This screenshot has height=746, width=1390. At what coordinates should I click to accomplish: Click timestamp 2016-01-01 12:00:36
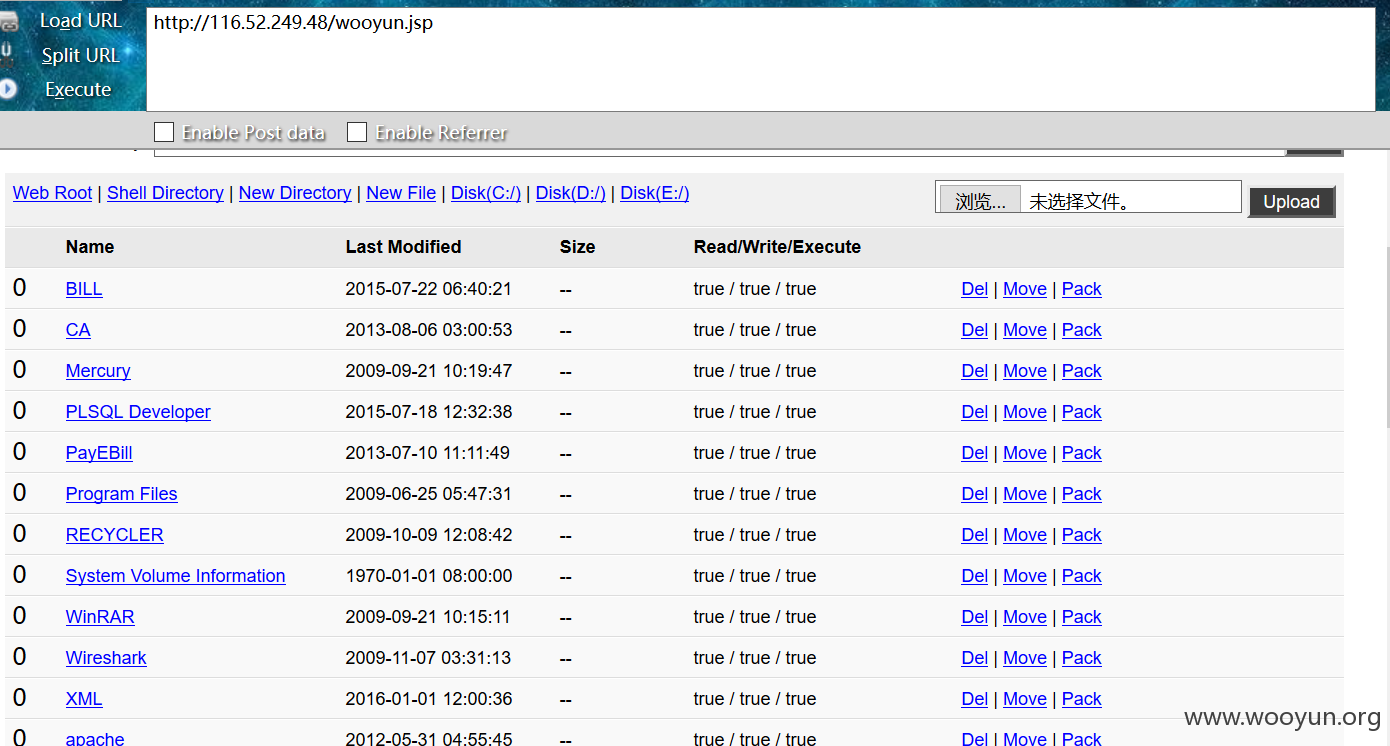[x=428, y=699]
